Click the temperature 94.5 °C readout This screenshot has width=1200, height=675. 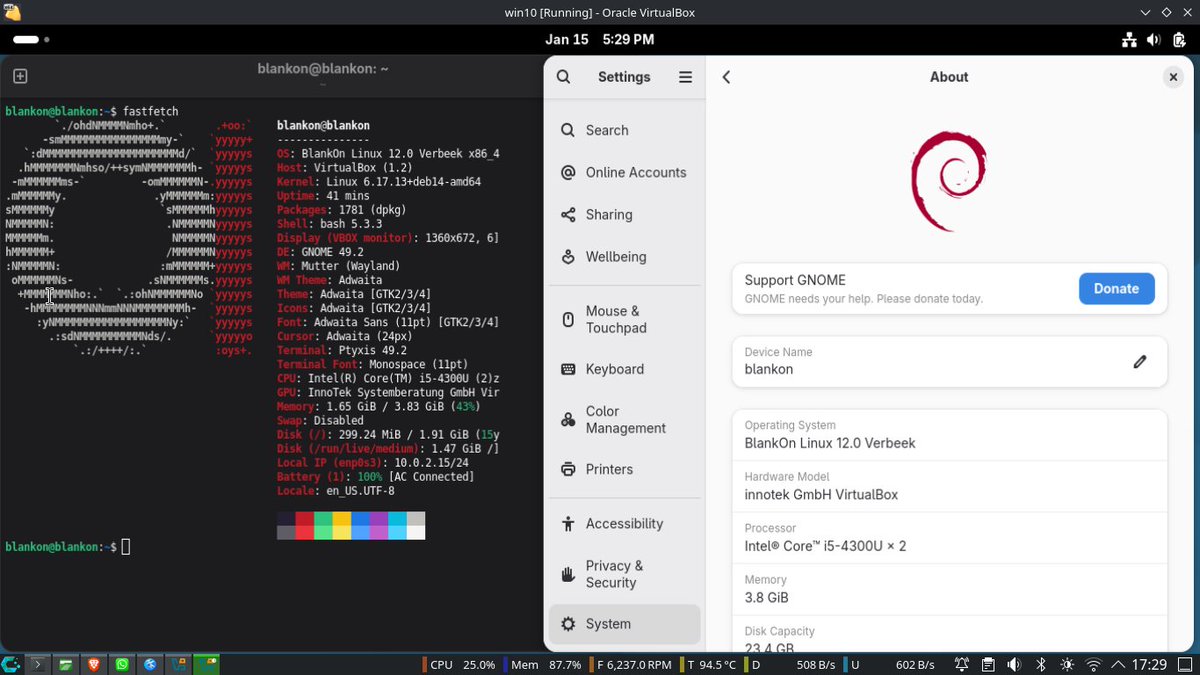point(709,664)
